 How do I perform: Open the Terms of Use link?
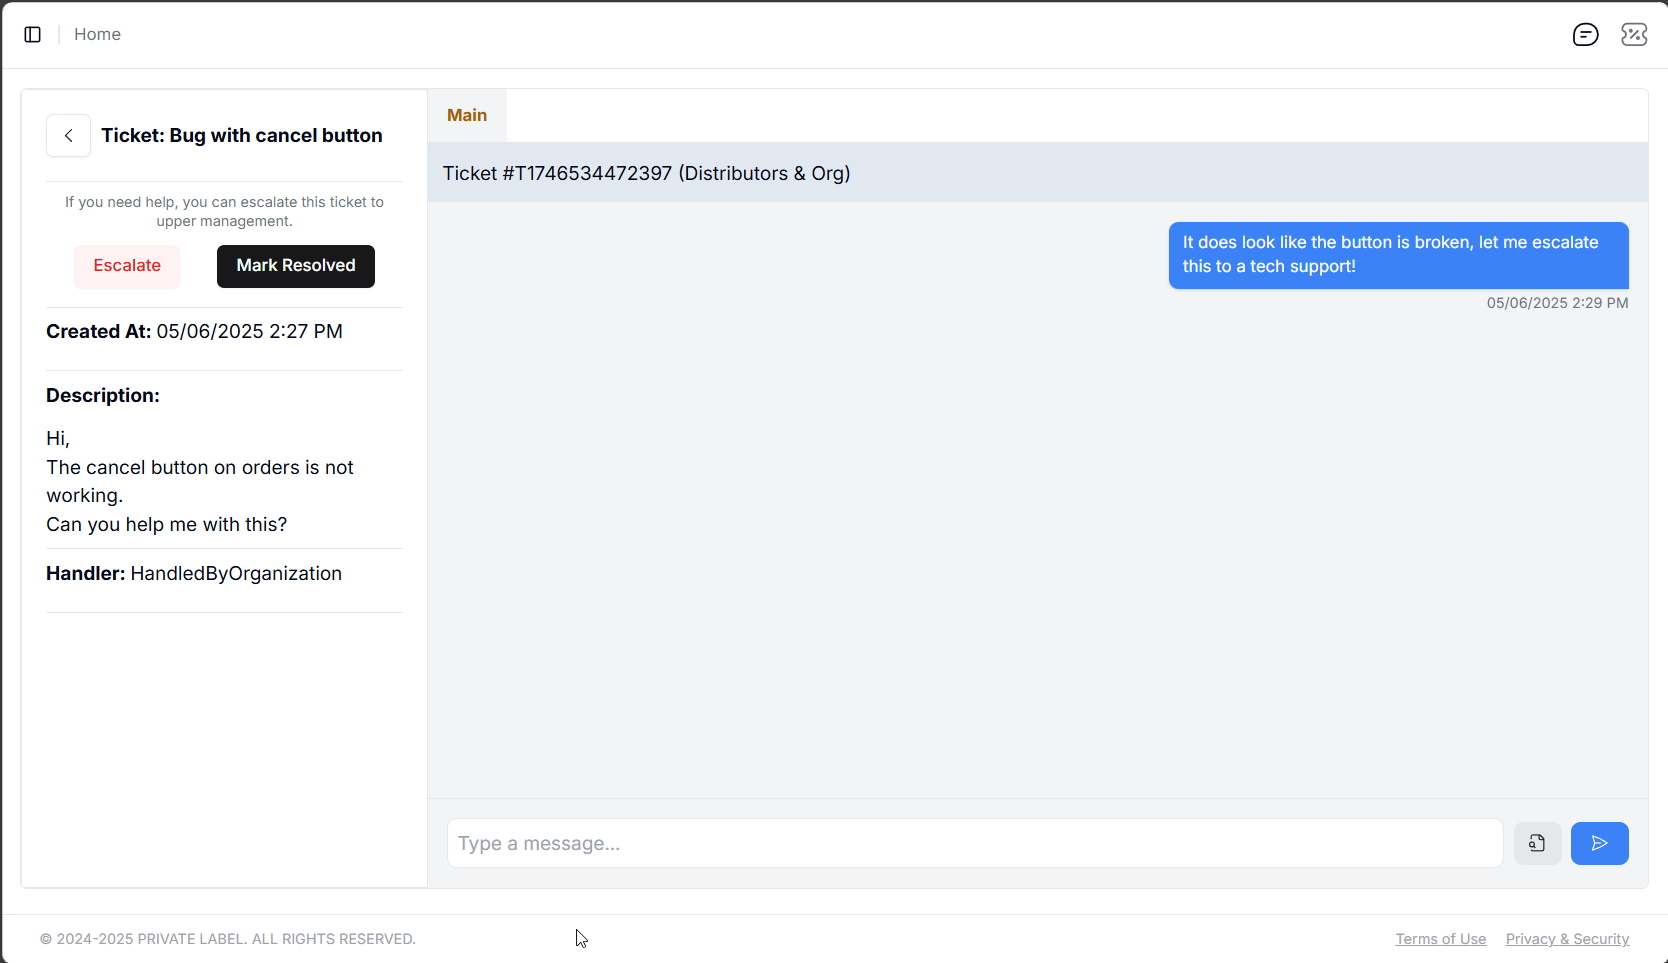tap(1440, 939)
